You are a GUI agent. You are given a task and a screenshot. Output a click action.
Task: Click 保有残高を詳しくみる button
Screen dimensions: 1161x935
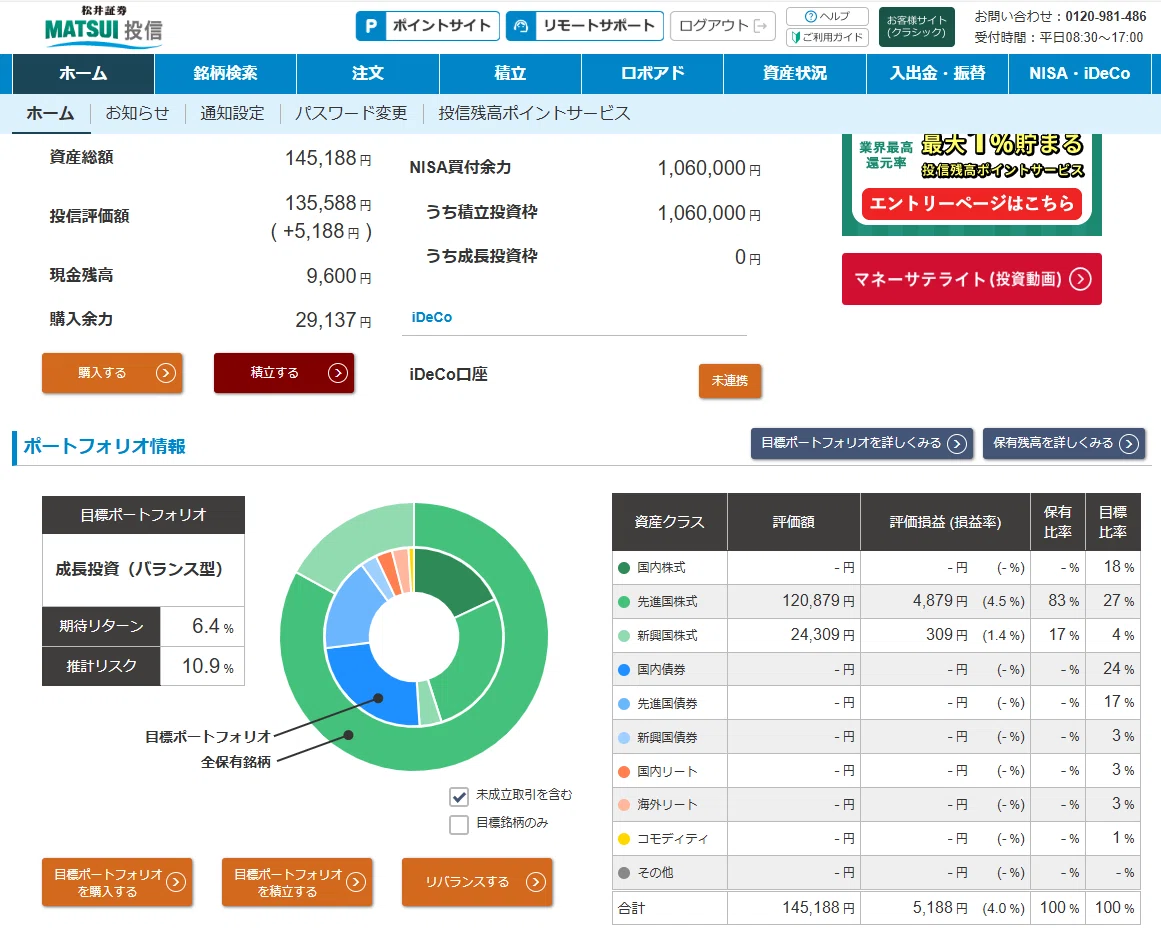1064,443
